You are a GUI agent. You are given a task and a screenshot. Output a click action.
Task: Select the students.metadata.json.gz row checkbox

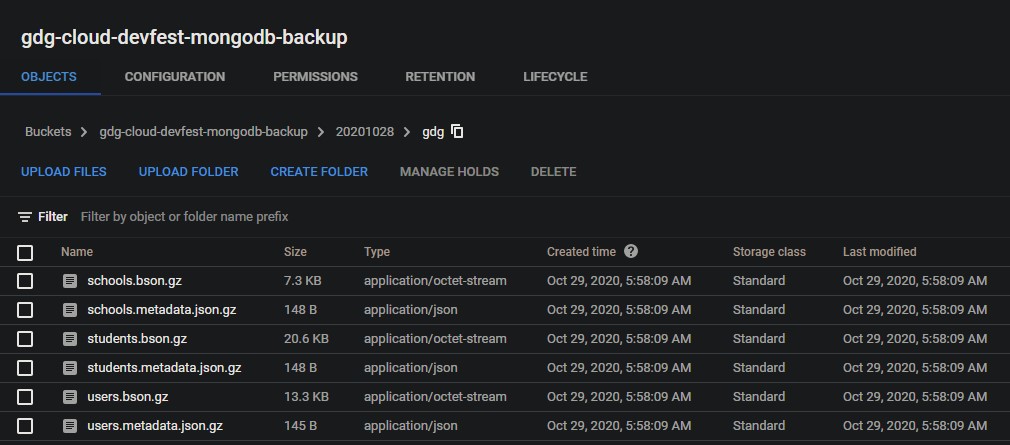click(25, 368)
